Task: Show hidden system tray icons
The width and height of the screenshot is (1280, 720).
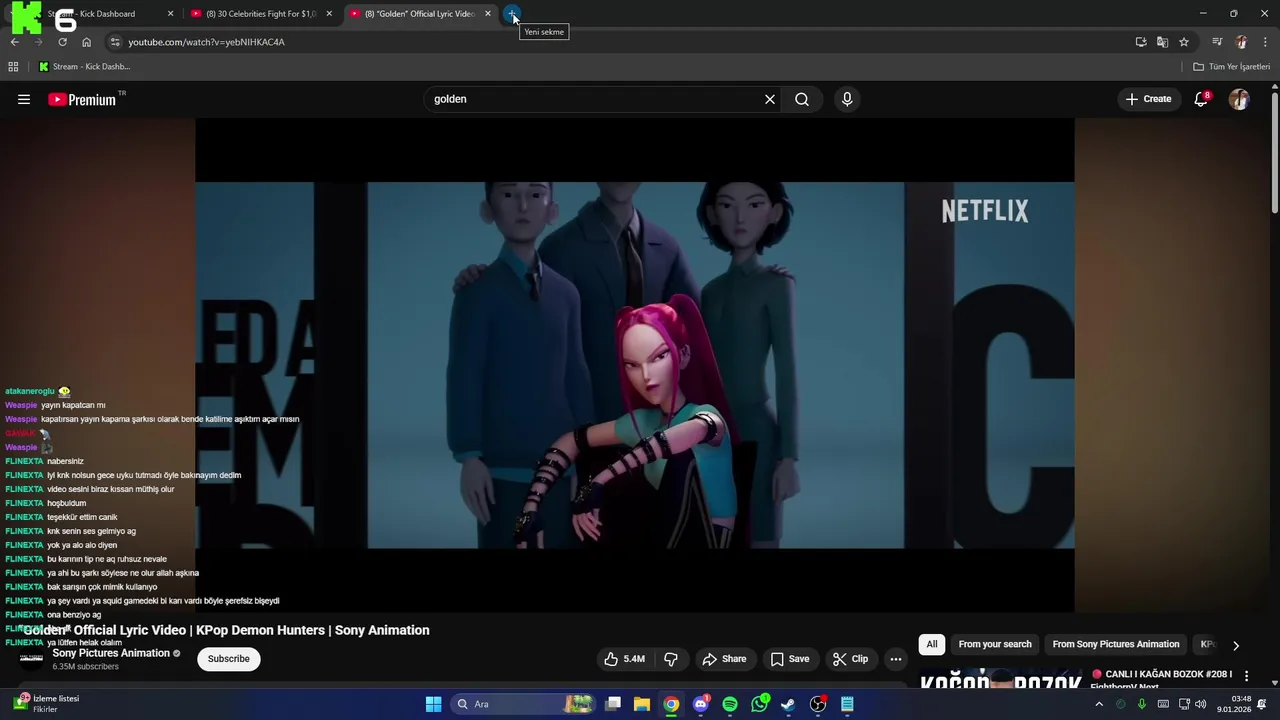Action: click(1099, 704)
